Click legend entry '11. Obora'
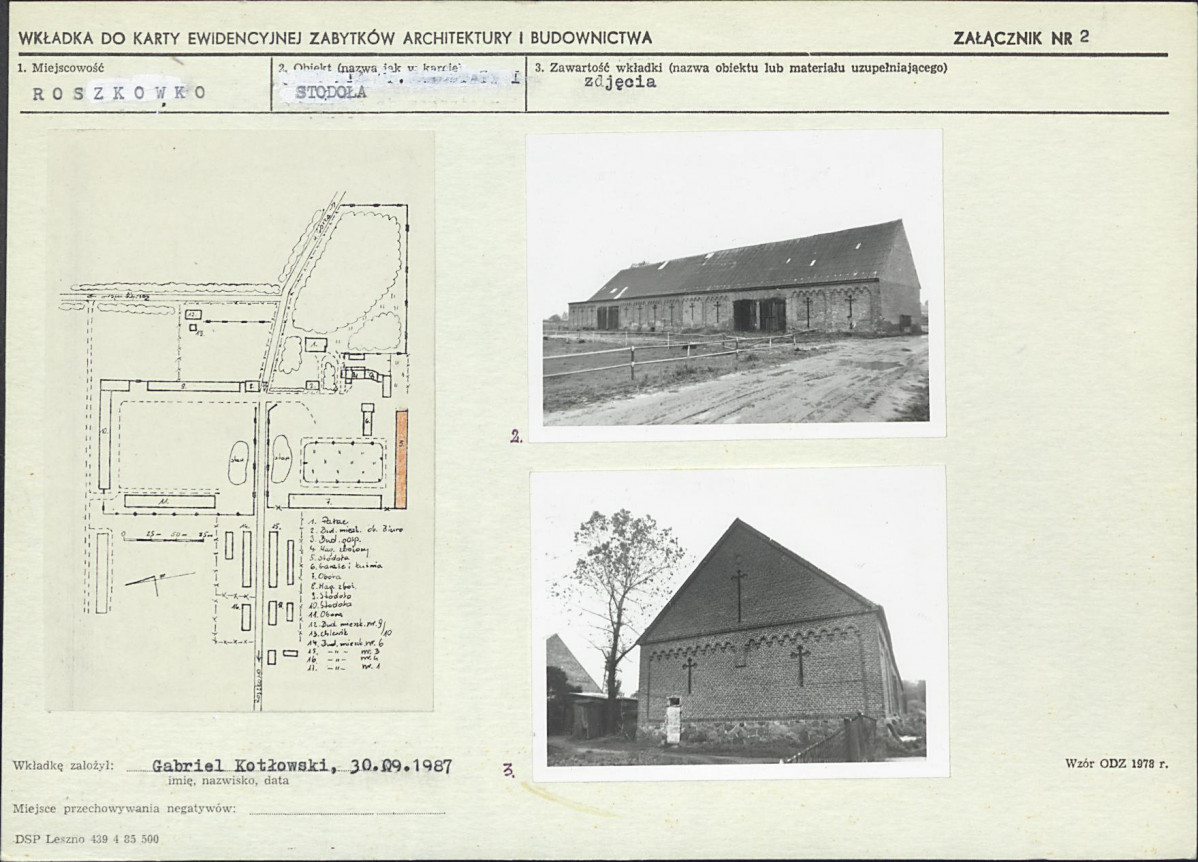The image size is (1198, 862). coord(325,614)
